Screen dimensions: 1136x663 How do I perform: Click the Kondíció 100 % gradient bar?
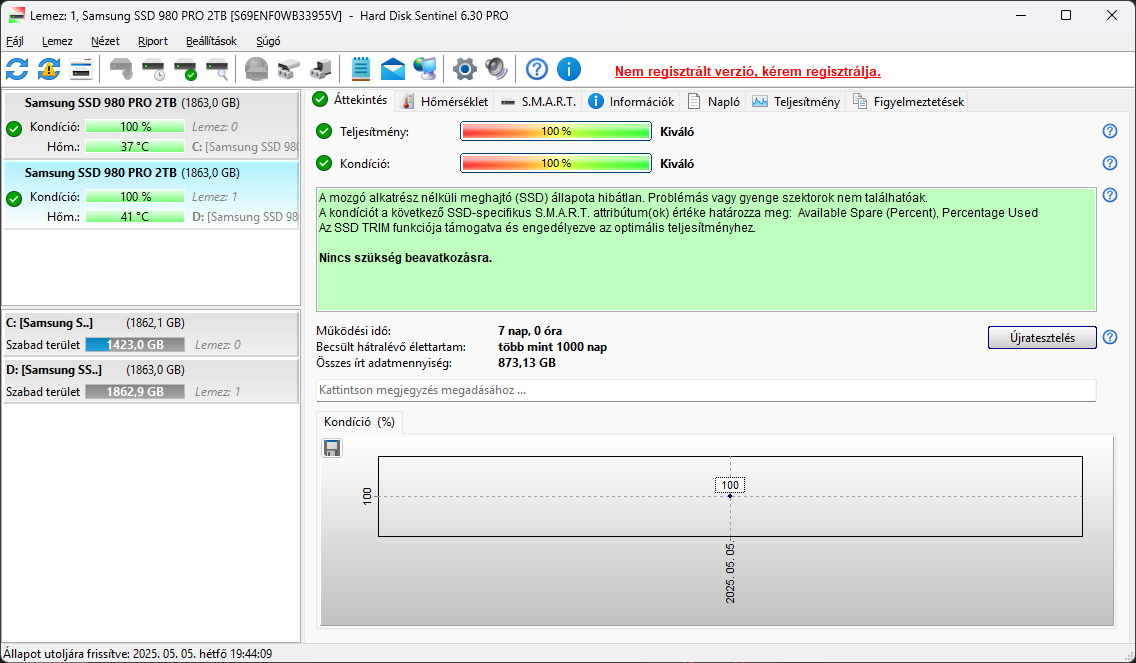click(x=556, y=163)
